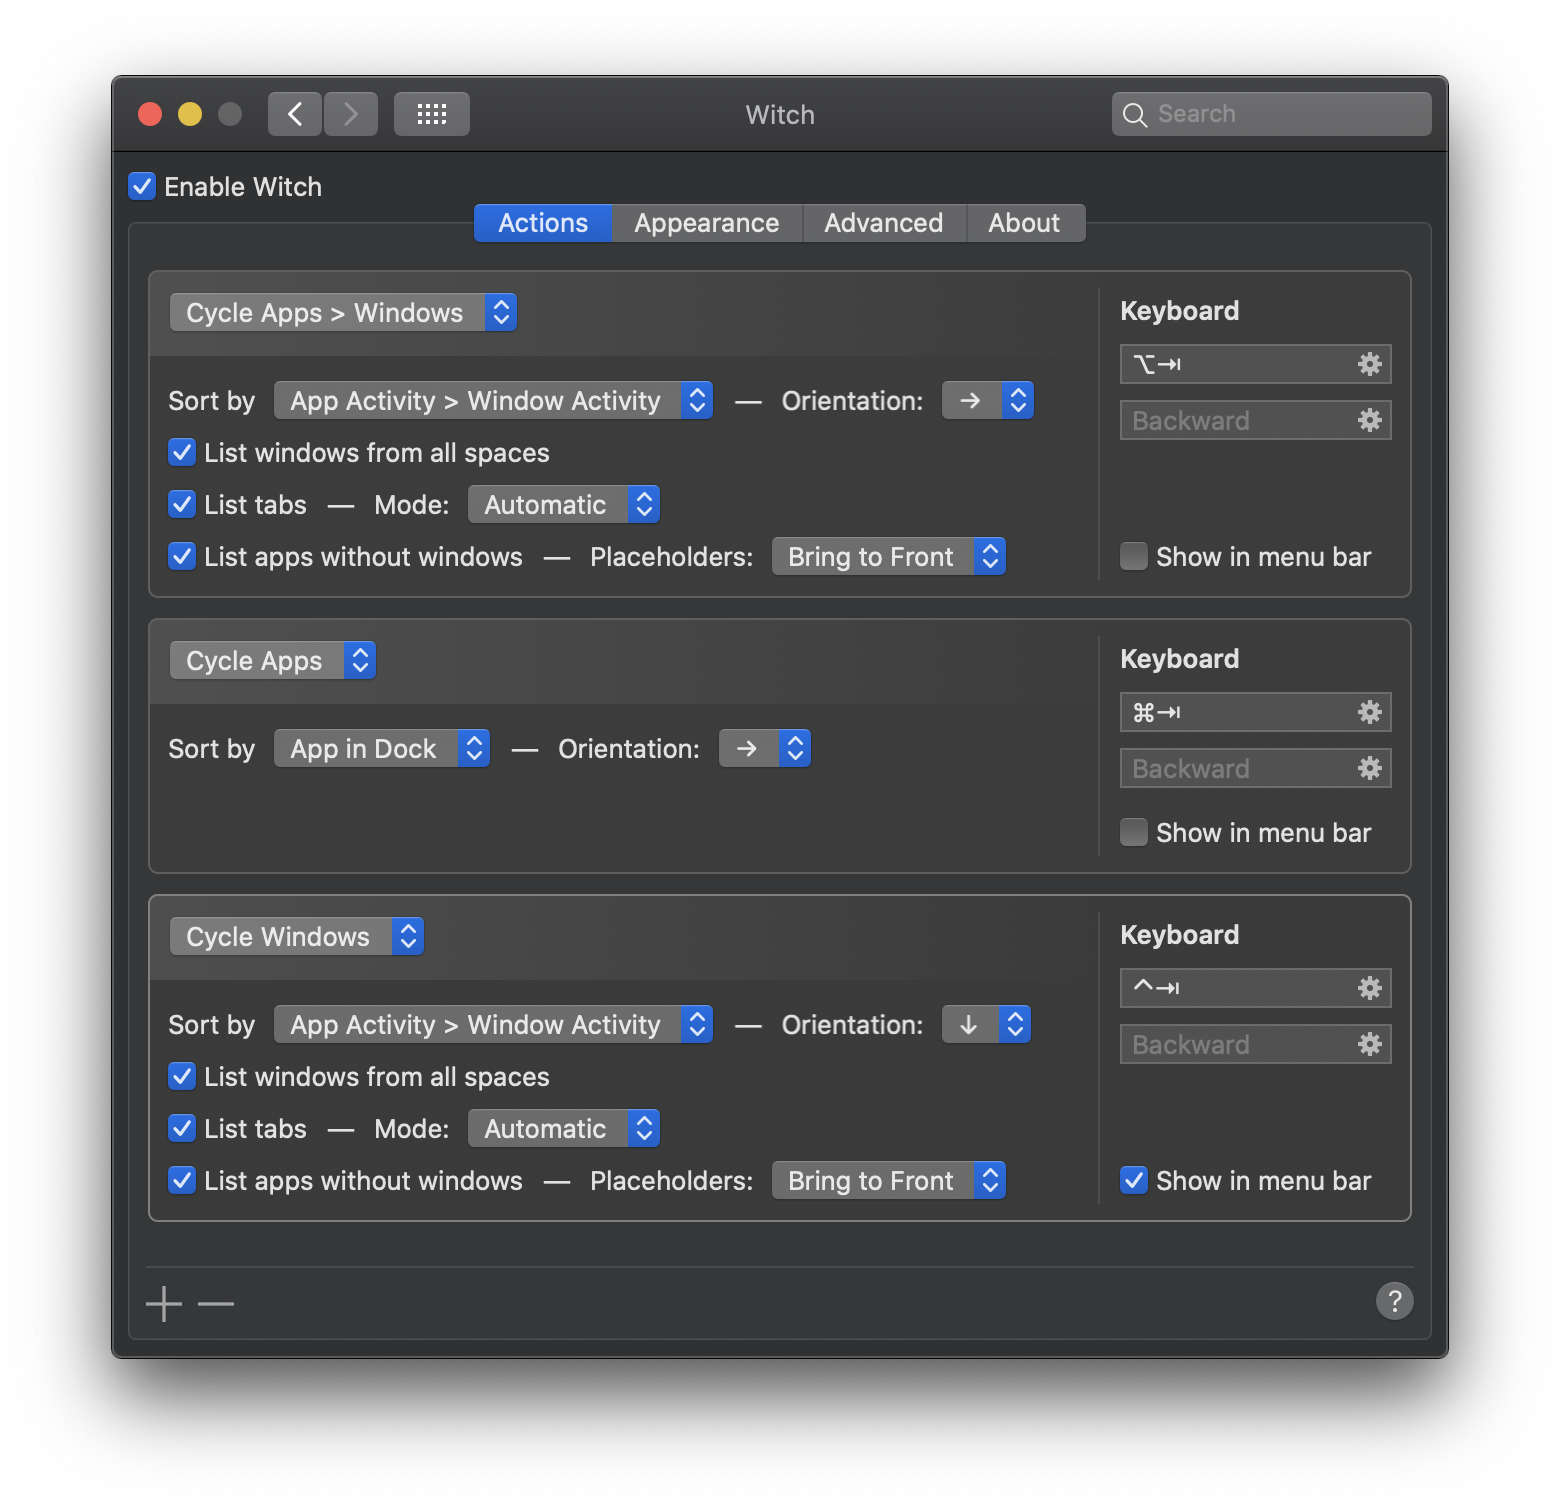
Task: Click the Search field
Action: click(1271, 114)
